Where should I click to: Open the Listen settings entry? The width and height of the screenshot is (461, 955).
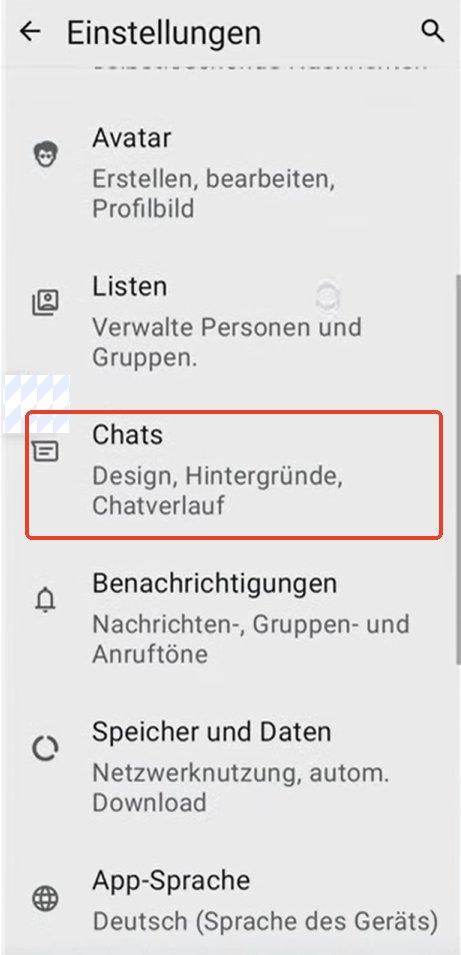click(x=230, y=322)
